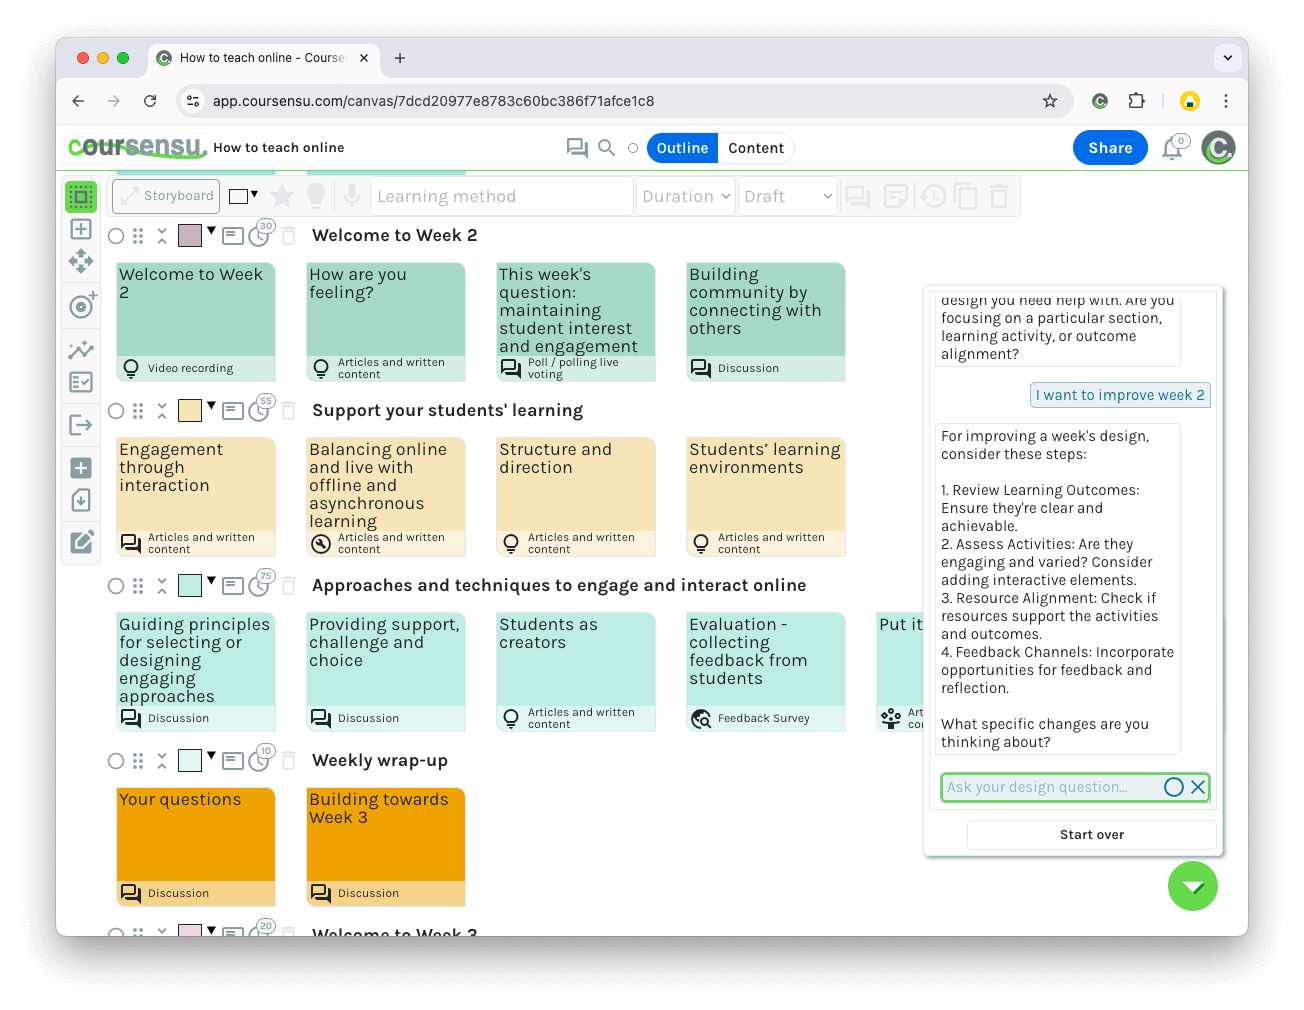This screenshot has height=1010, width=1304.
Task: Collapse the Approaches and techniques section
Action: [162, 586]
